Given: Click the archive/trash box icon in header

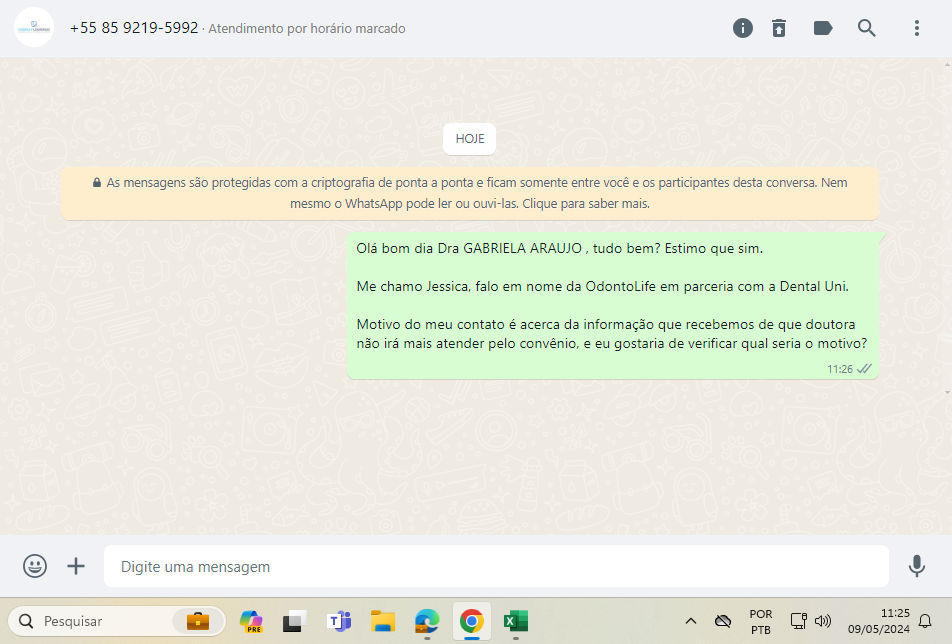Looking at the screenshot, I should tap(779, 28).
